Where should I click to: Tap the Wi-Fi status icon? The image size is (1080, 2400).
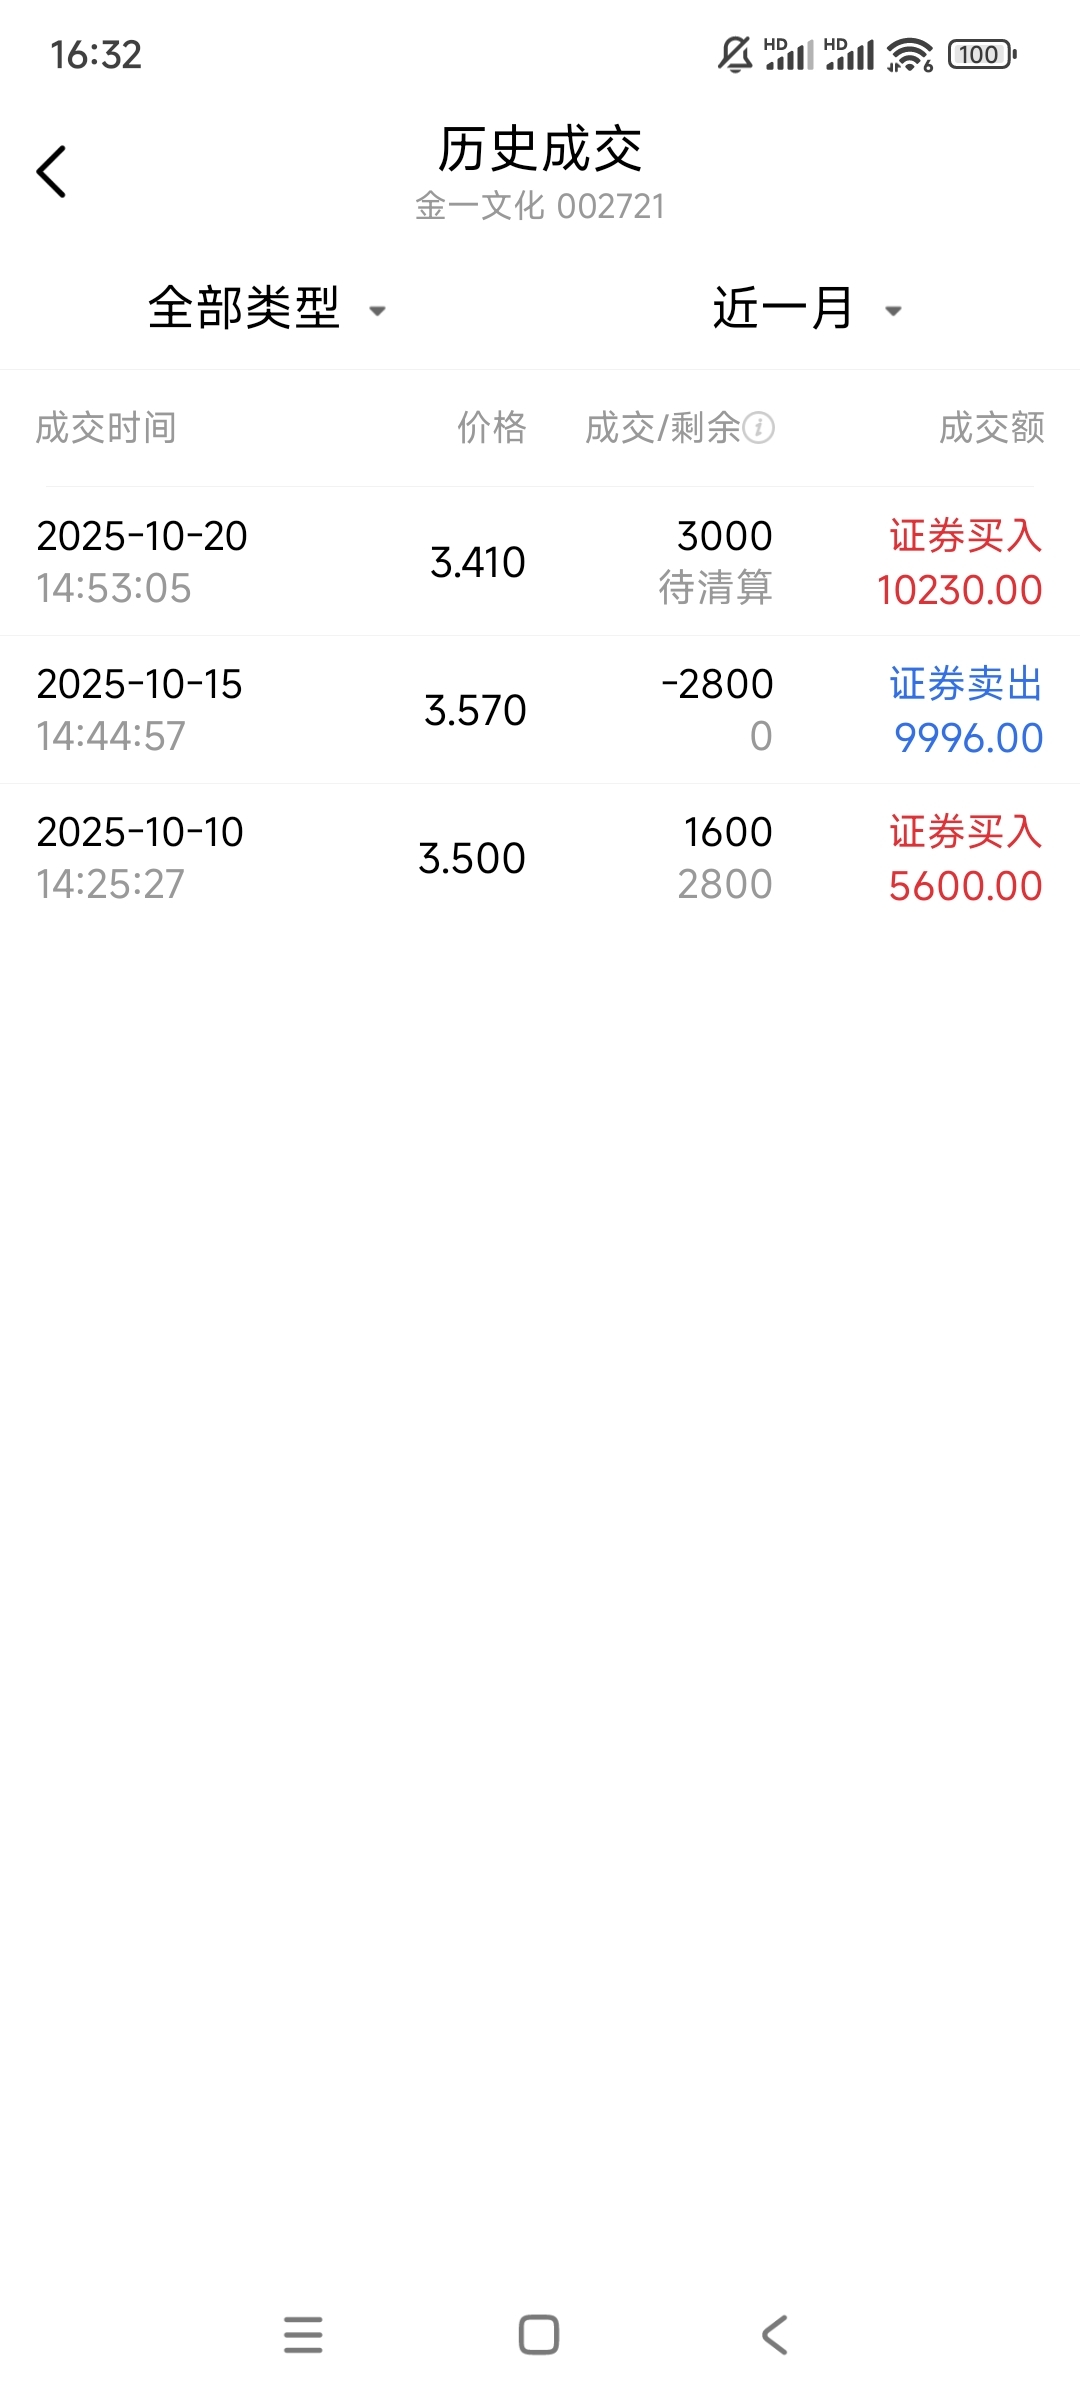[909, 55]
